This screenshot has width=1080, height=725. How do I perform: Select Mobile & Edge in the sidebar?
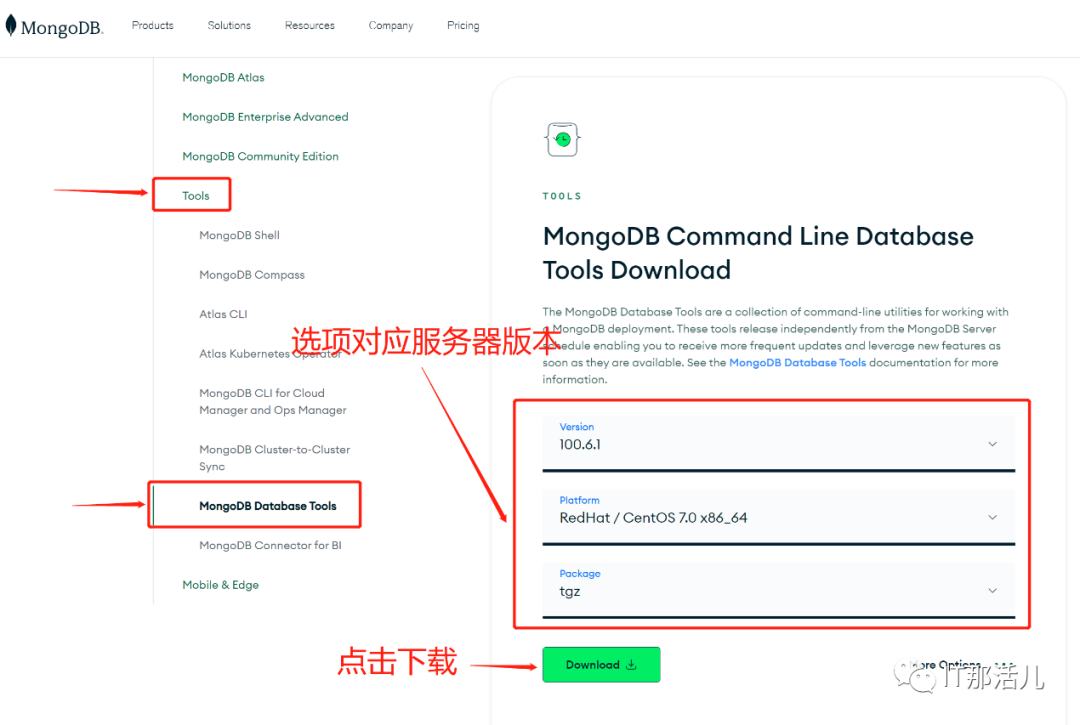(x=221, y=584)
